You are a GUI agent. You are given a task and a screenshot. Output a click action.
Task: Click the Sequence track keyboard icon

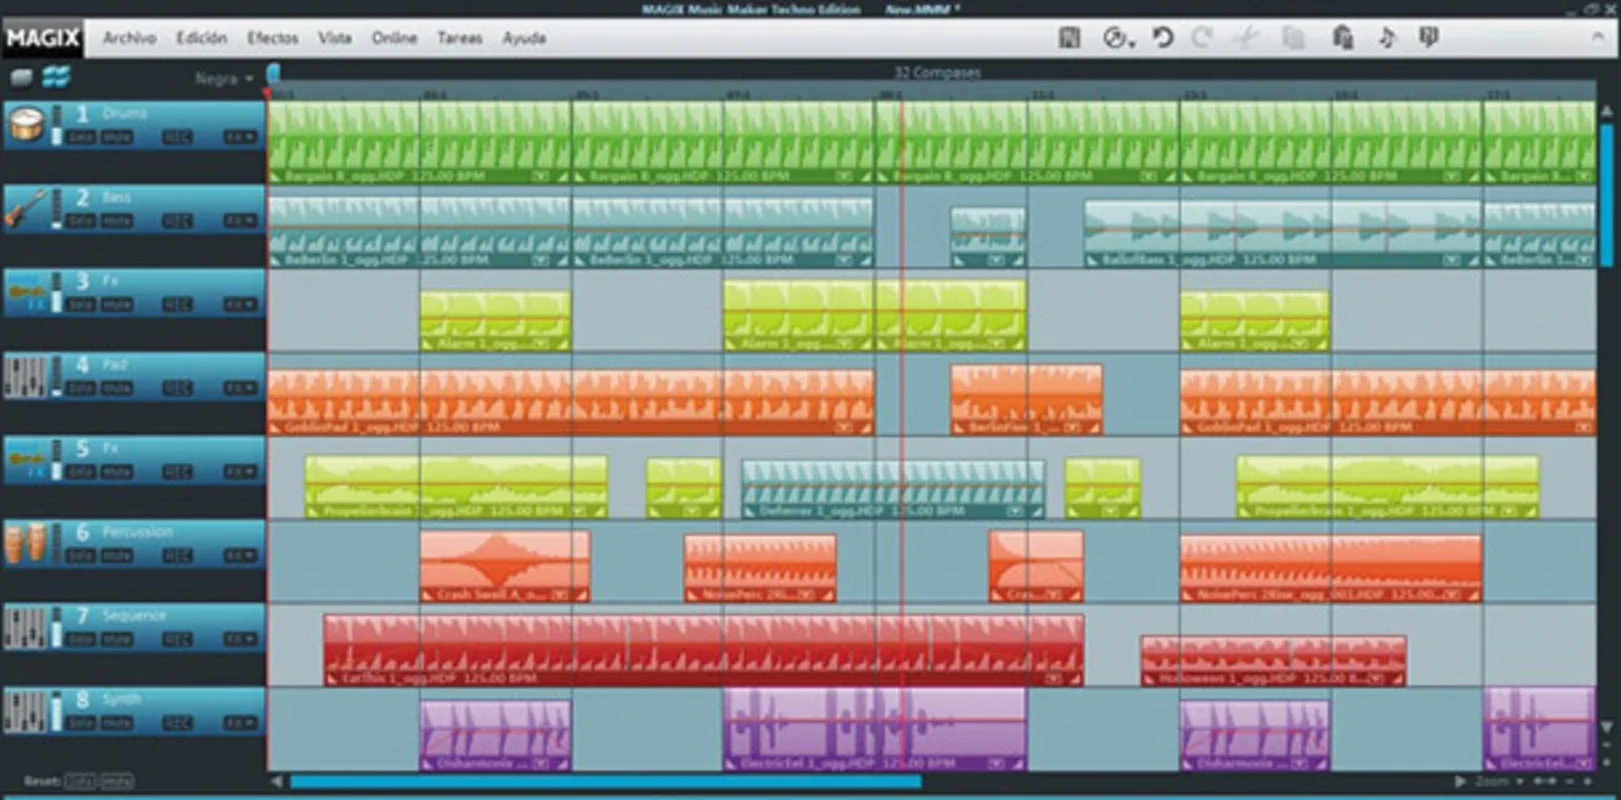(25, 628)
